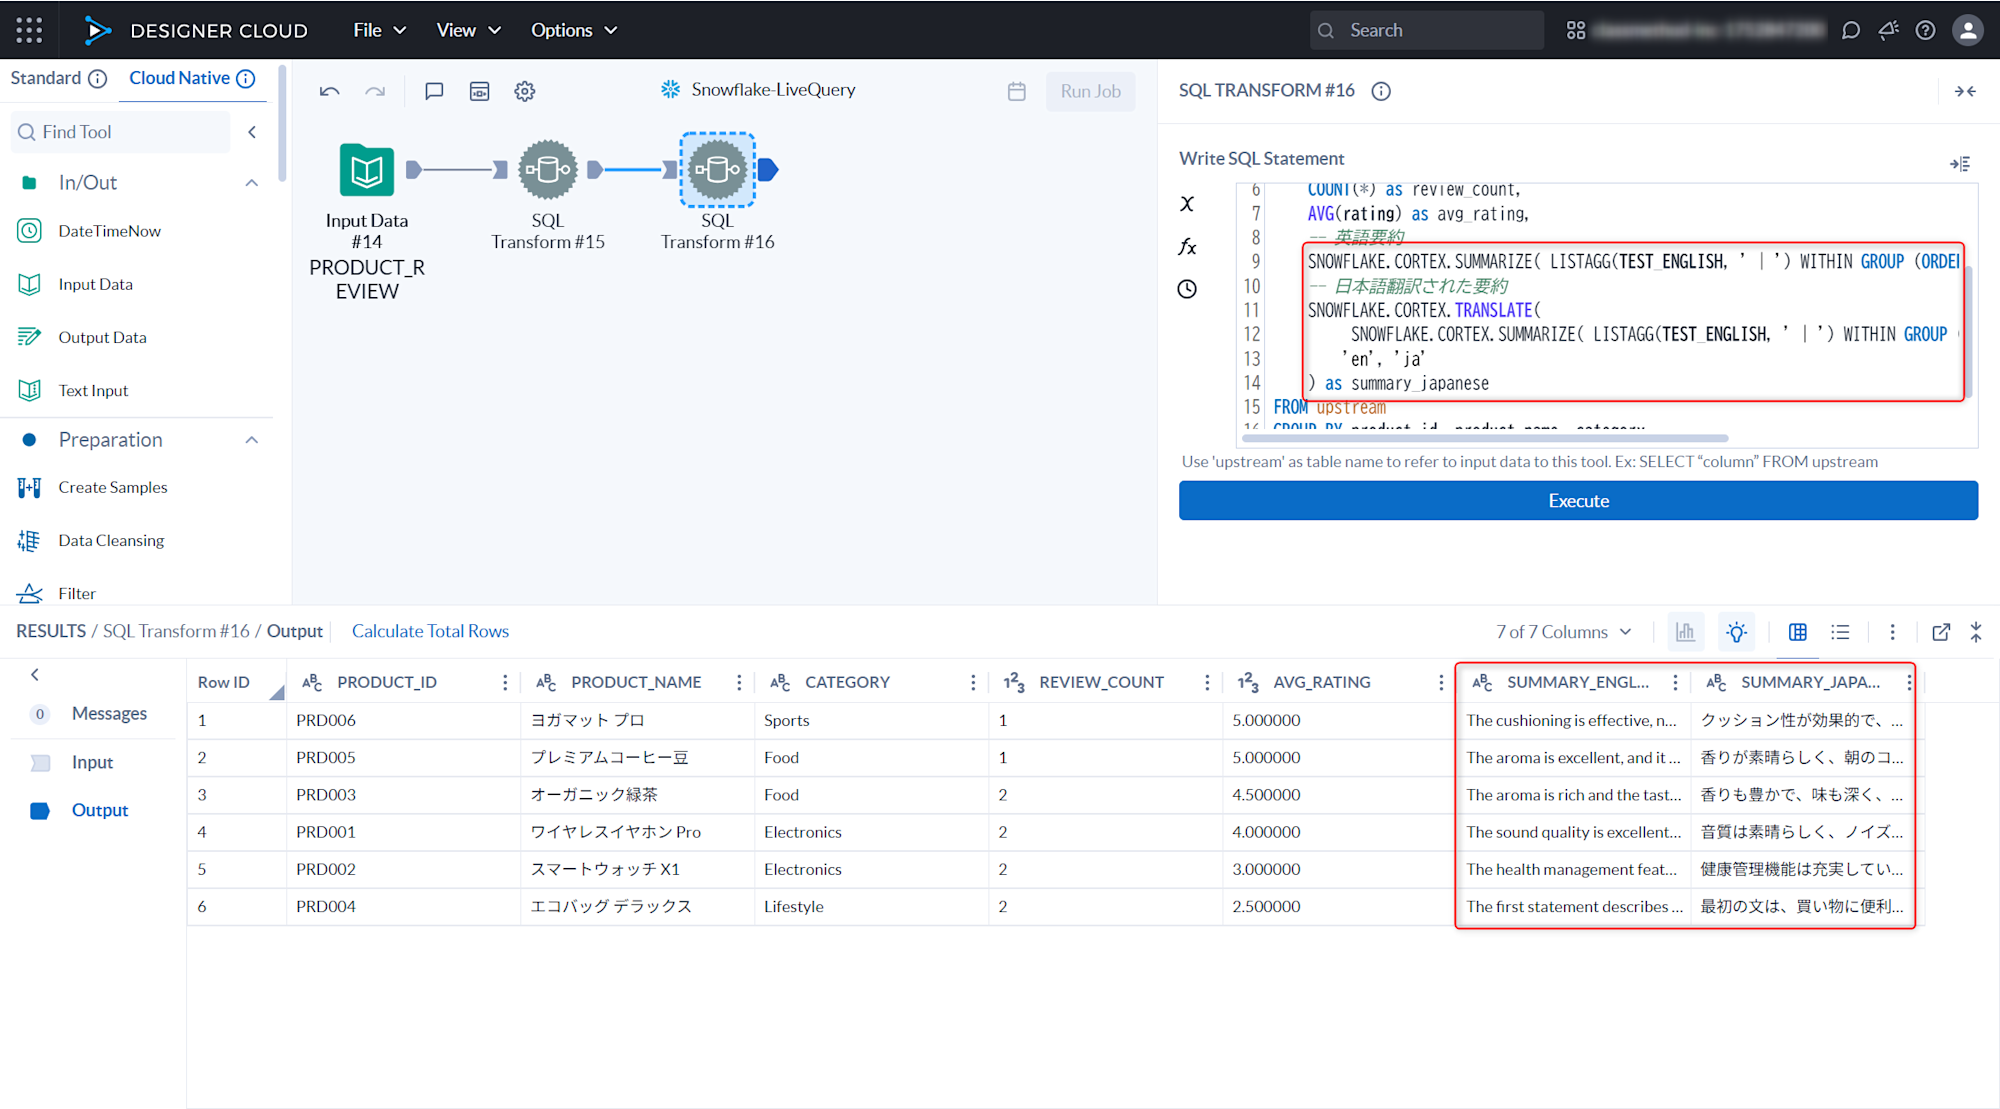Viewport: 2000px width, 1109px height.
Task: Switch results to table grid view
Action: (1798, 632)
